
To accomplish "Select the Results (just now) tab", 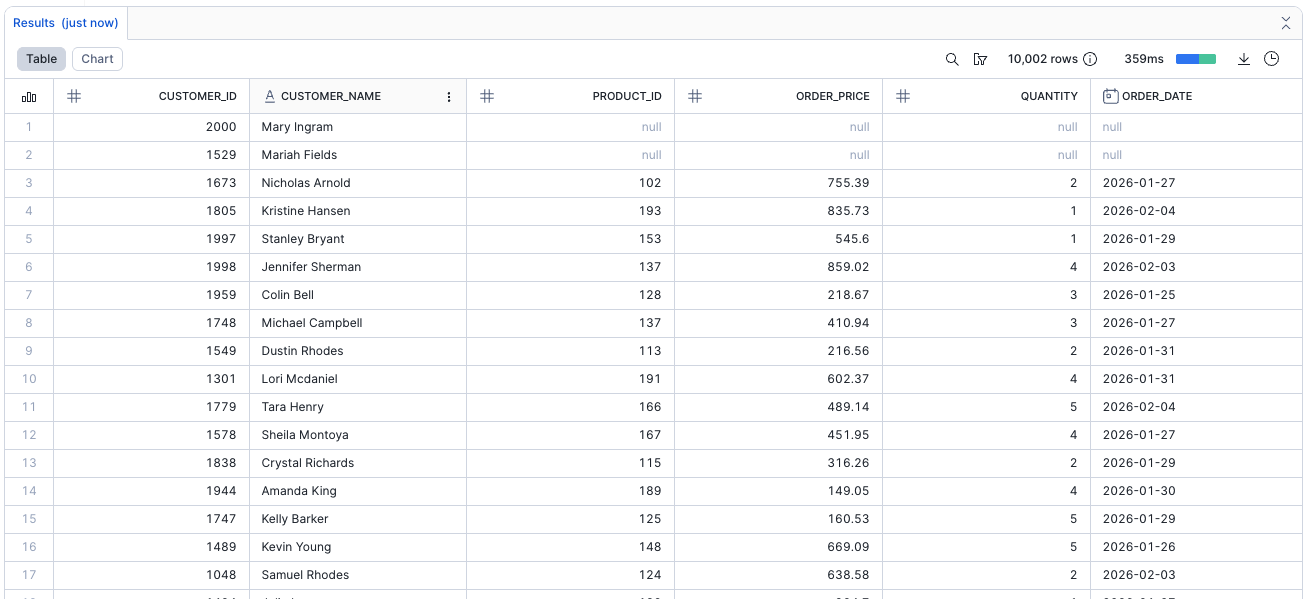I will click(66, 23).
